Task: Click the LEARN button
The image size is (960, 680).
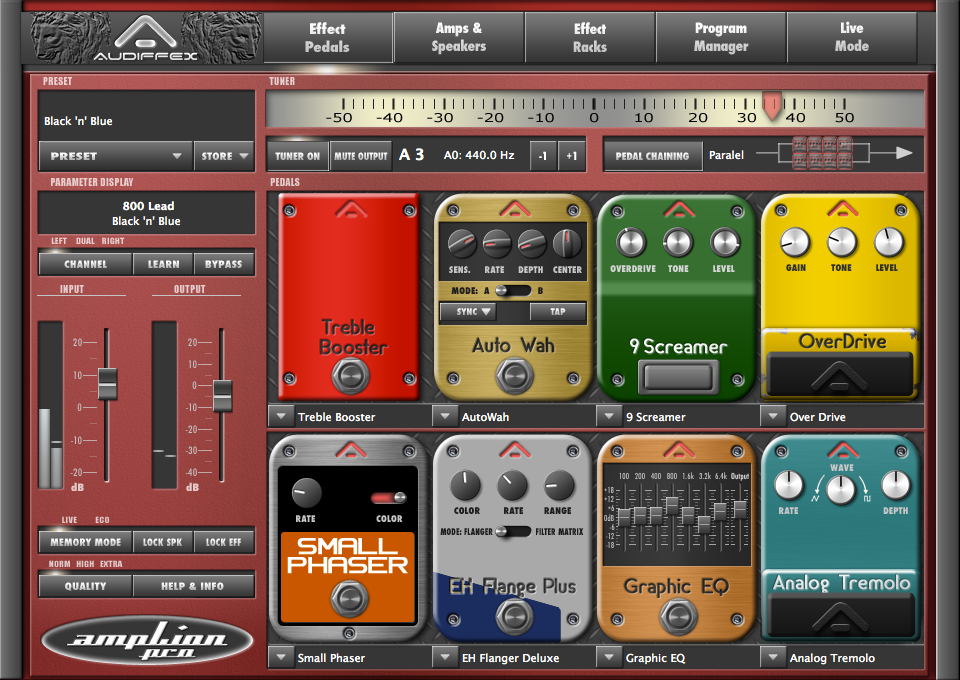Action: click(x=163, y=264)
